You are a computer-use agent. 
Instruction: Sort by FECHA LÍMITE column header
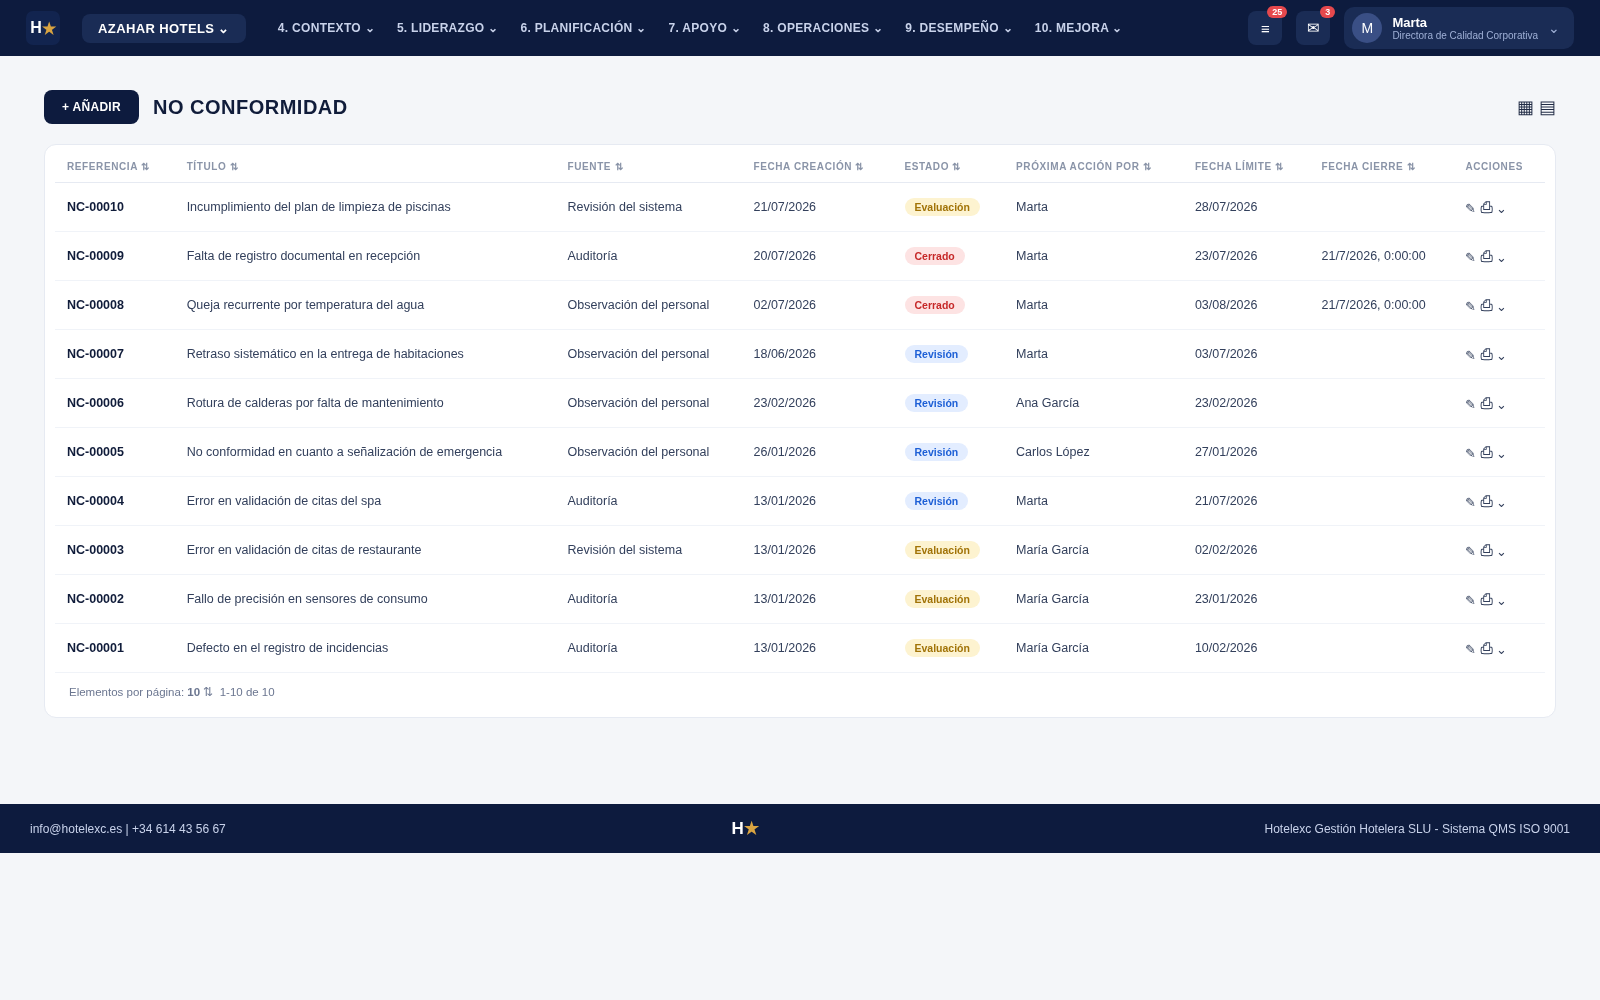tap(1239, 167)
